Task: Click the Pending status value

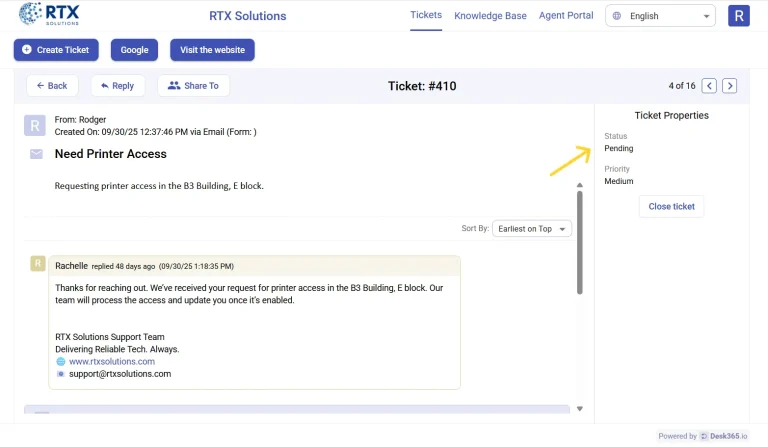Action: point(619,148)
